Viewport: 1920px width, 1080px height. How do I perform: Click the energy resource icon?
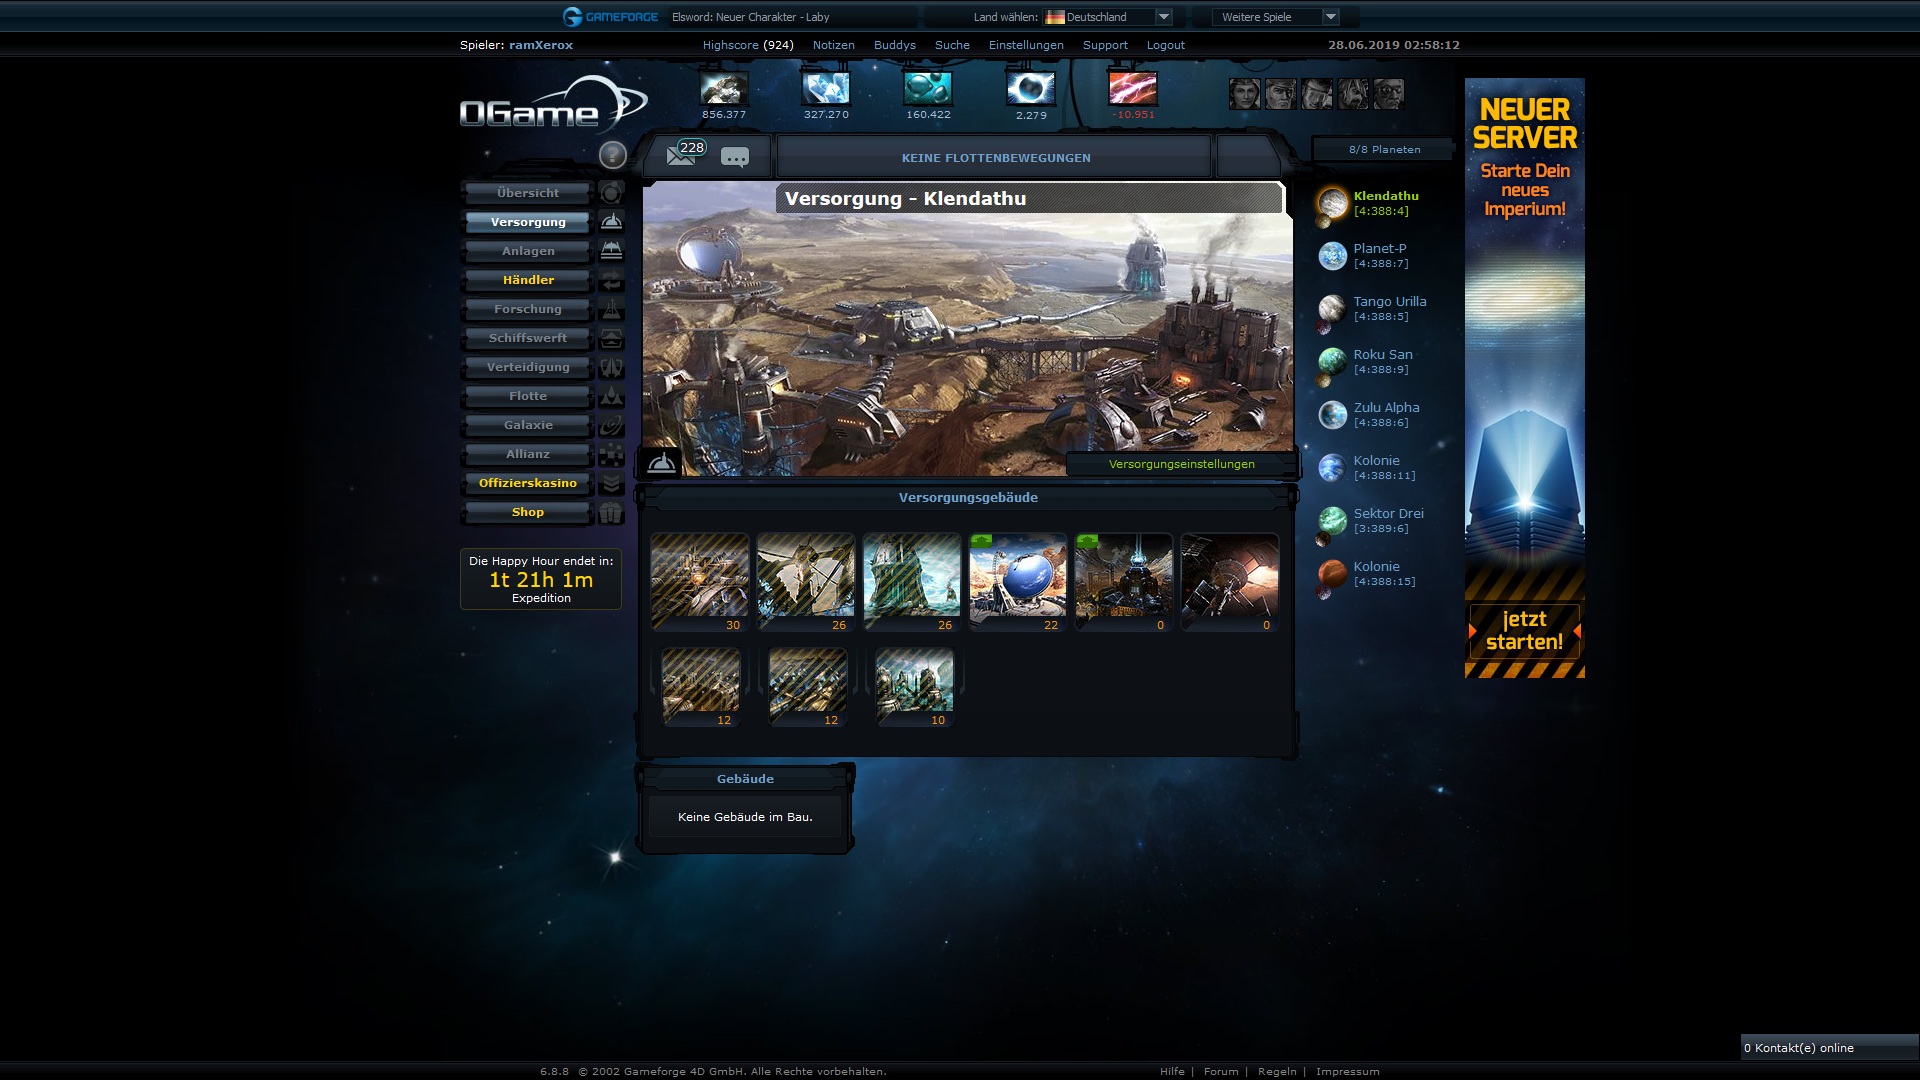tap(1133, 88)
